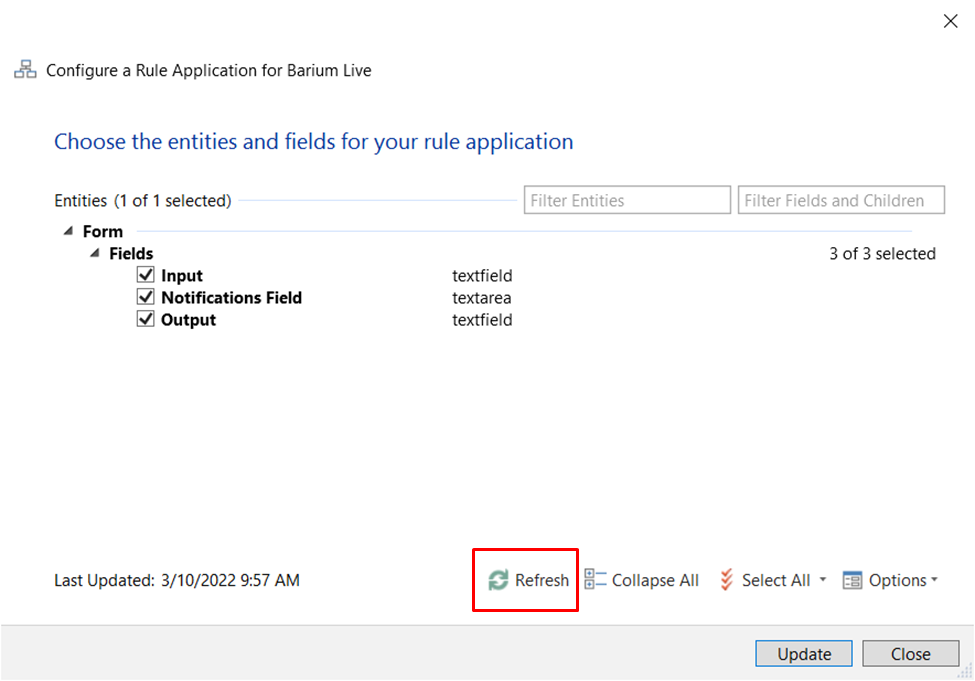Select the Select All text label
975x681 pixels.
(776, 580)
